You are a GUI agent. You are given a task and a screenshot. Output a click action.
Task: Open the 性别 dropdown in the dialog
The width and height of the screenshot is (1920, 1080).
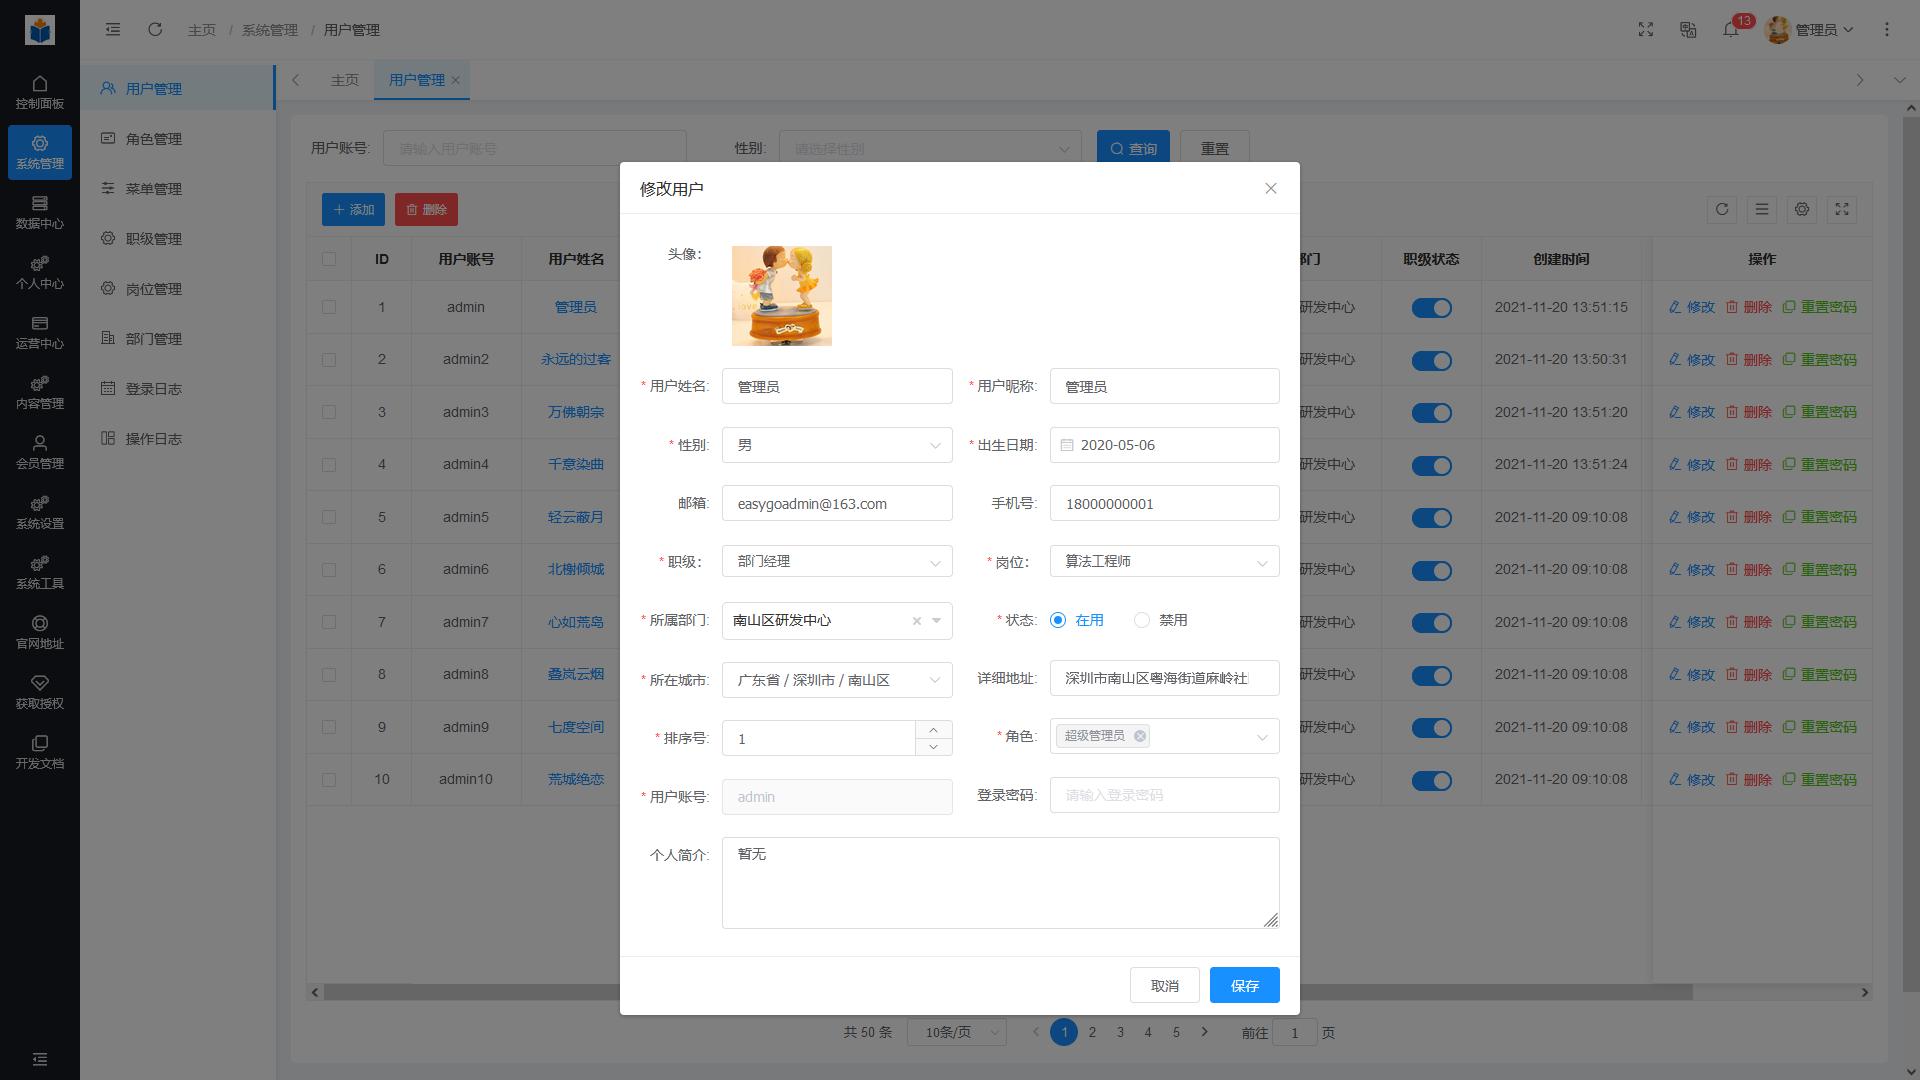[836, 445]
